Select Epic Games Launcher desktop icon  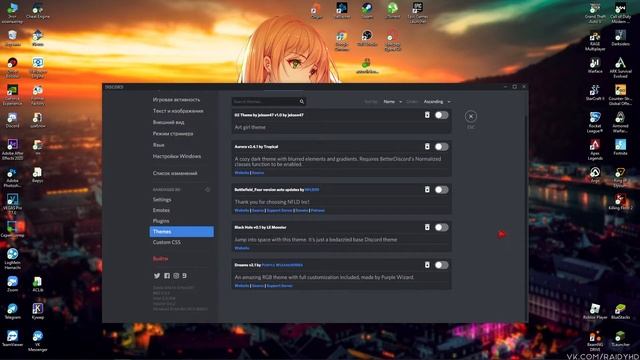pos(418,12)
